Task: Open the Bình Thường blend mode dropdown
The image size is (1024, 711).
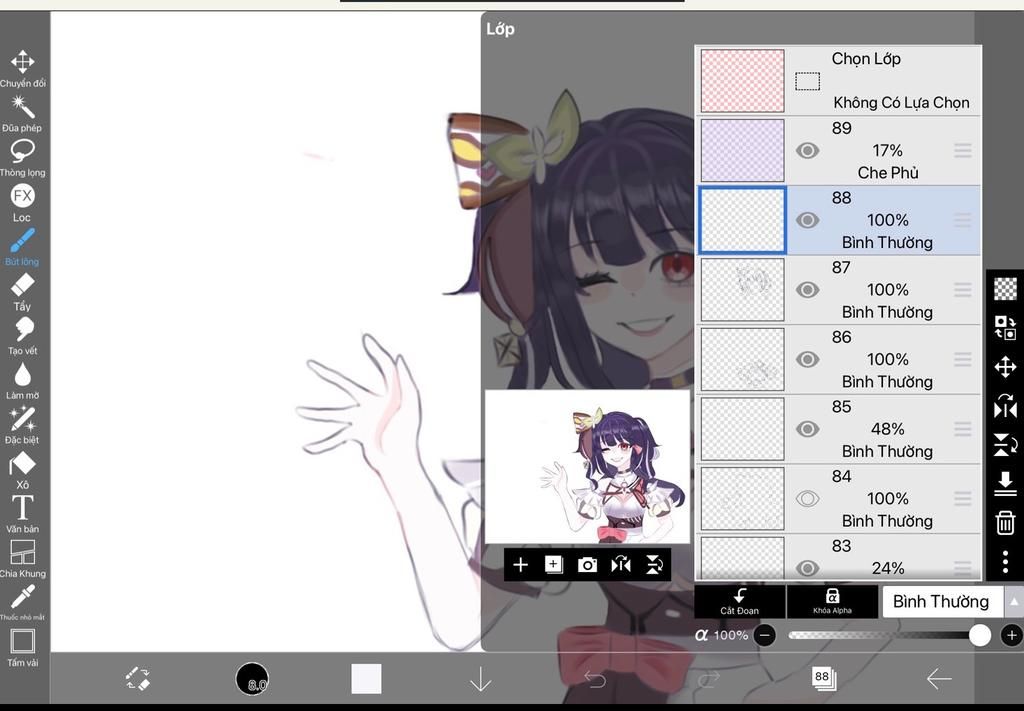Action: tap(941, 601)
